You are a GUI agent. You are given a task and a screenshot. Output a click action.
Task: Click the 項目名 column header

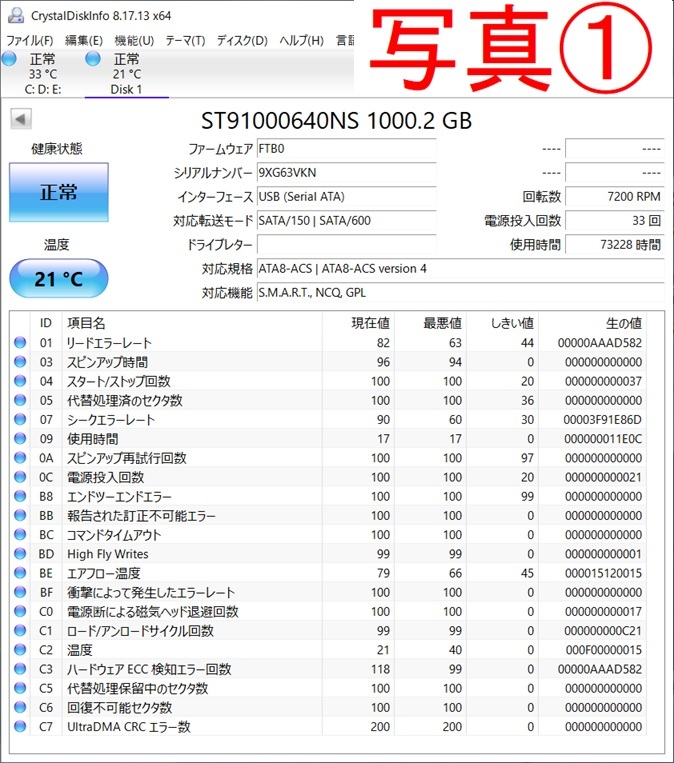point(192,323)
